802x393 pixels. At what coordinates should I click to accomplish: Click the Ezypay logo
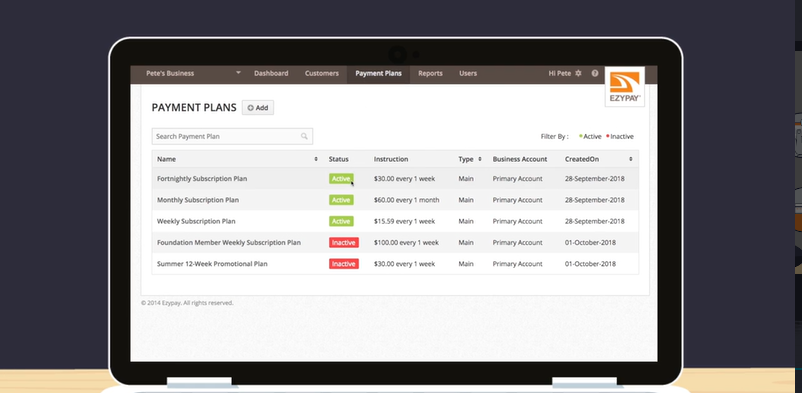(x=625, y=86)
